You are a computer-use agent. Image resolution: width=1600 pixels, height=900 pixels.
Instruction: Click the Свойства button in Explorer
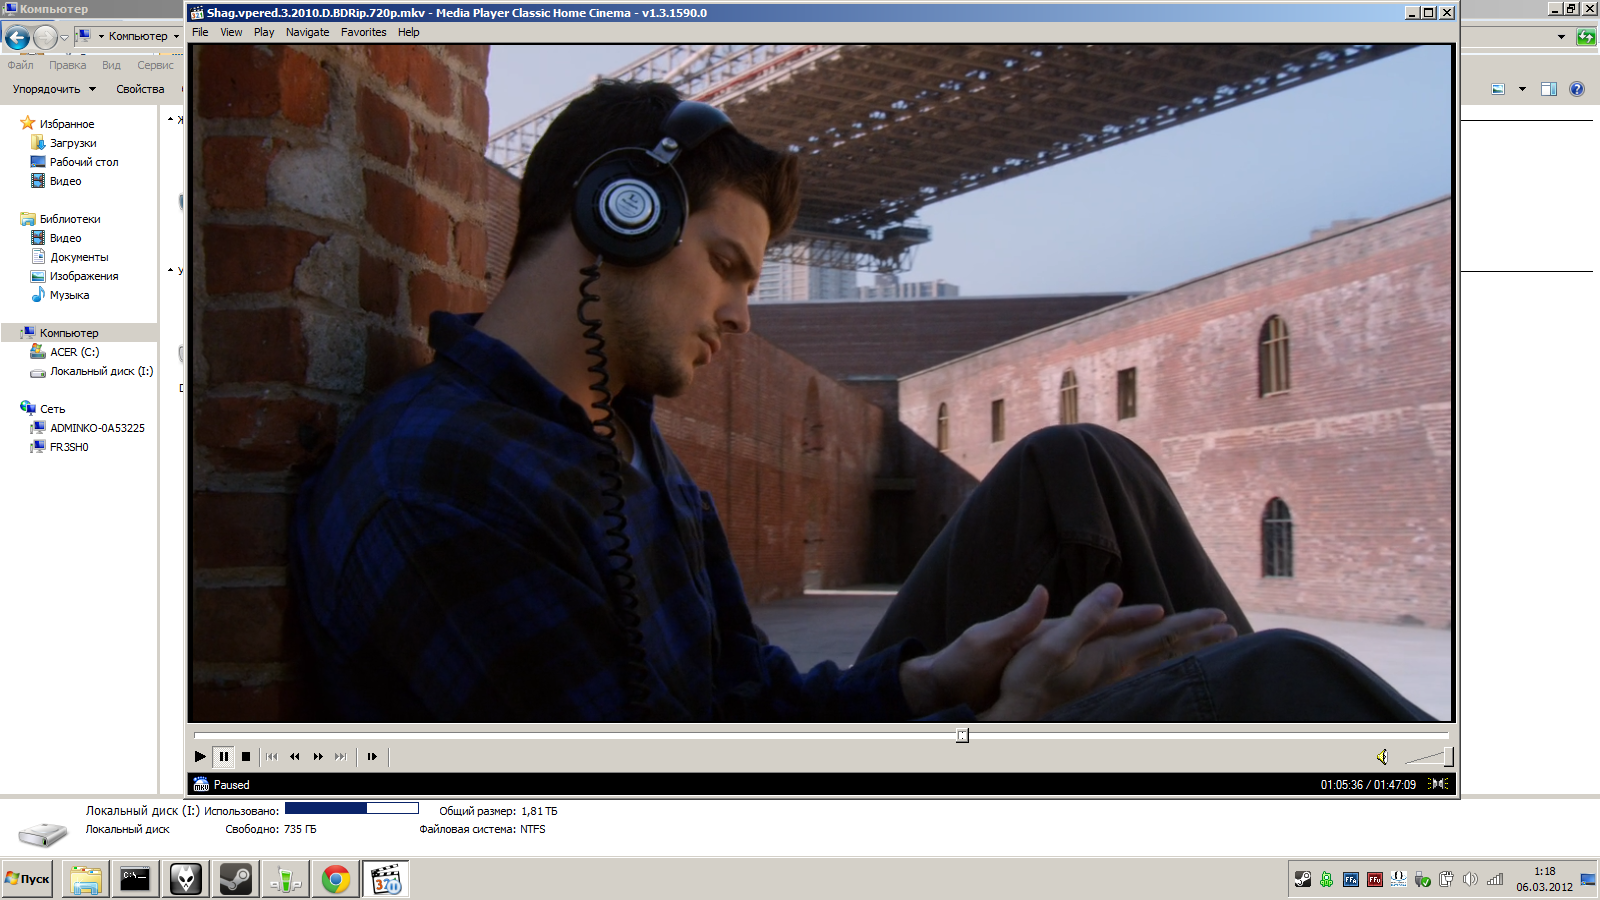[x=140, y=89]
